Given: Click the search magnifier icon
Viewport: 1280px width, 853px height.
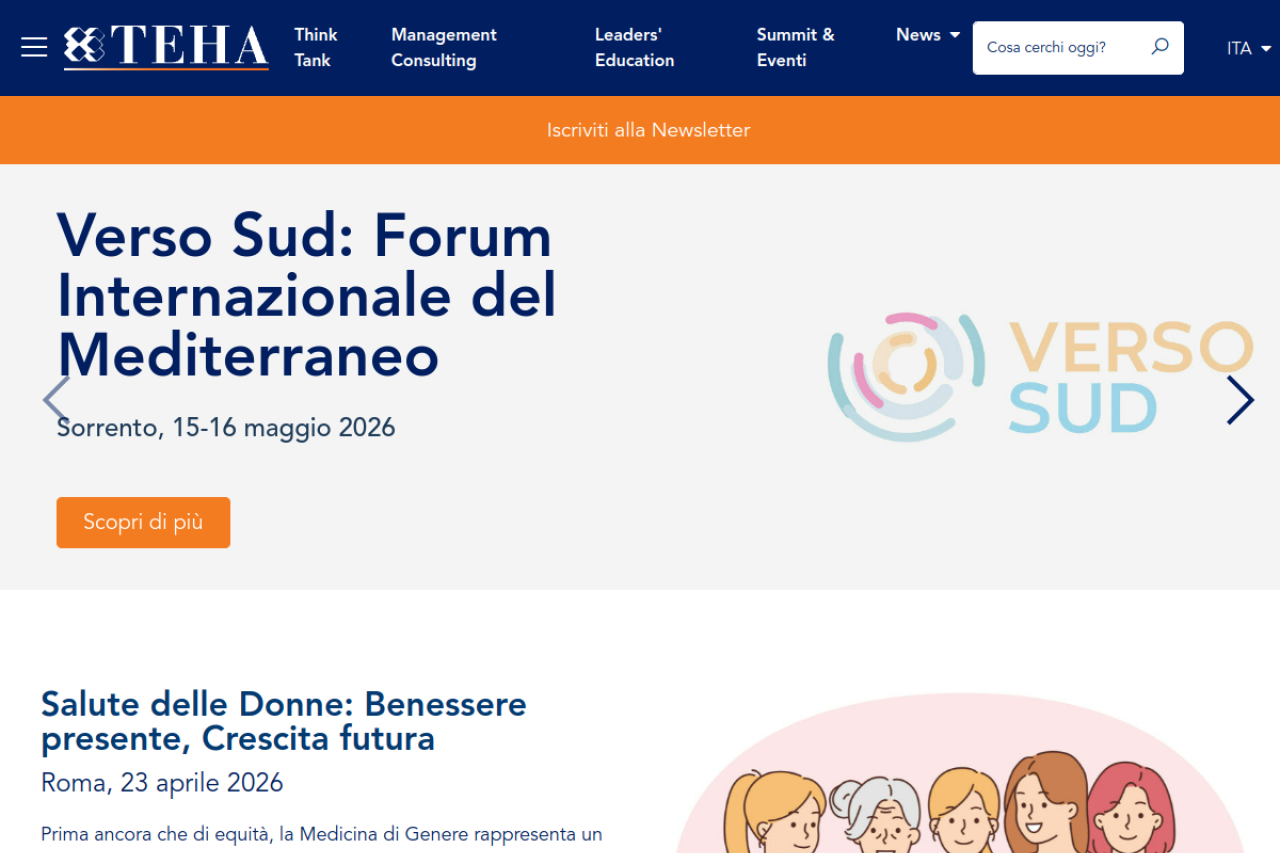Looking at the screenshot, I should pos(1159,47).
